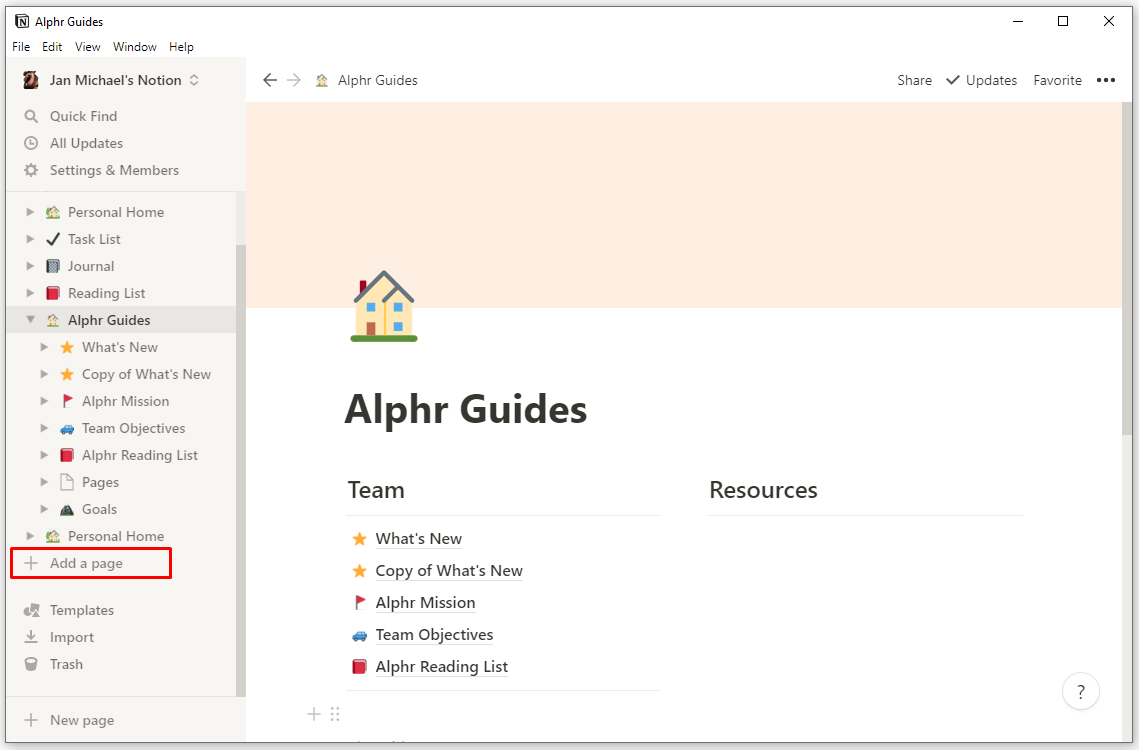The image size is (1139, 750).
Task: Click the plus icon next to Add a page
Action: tap(31, 563)
